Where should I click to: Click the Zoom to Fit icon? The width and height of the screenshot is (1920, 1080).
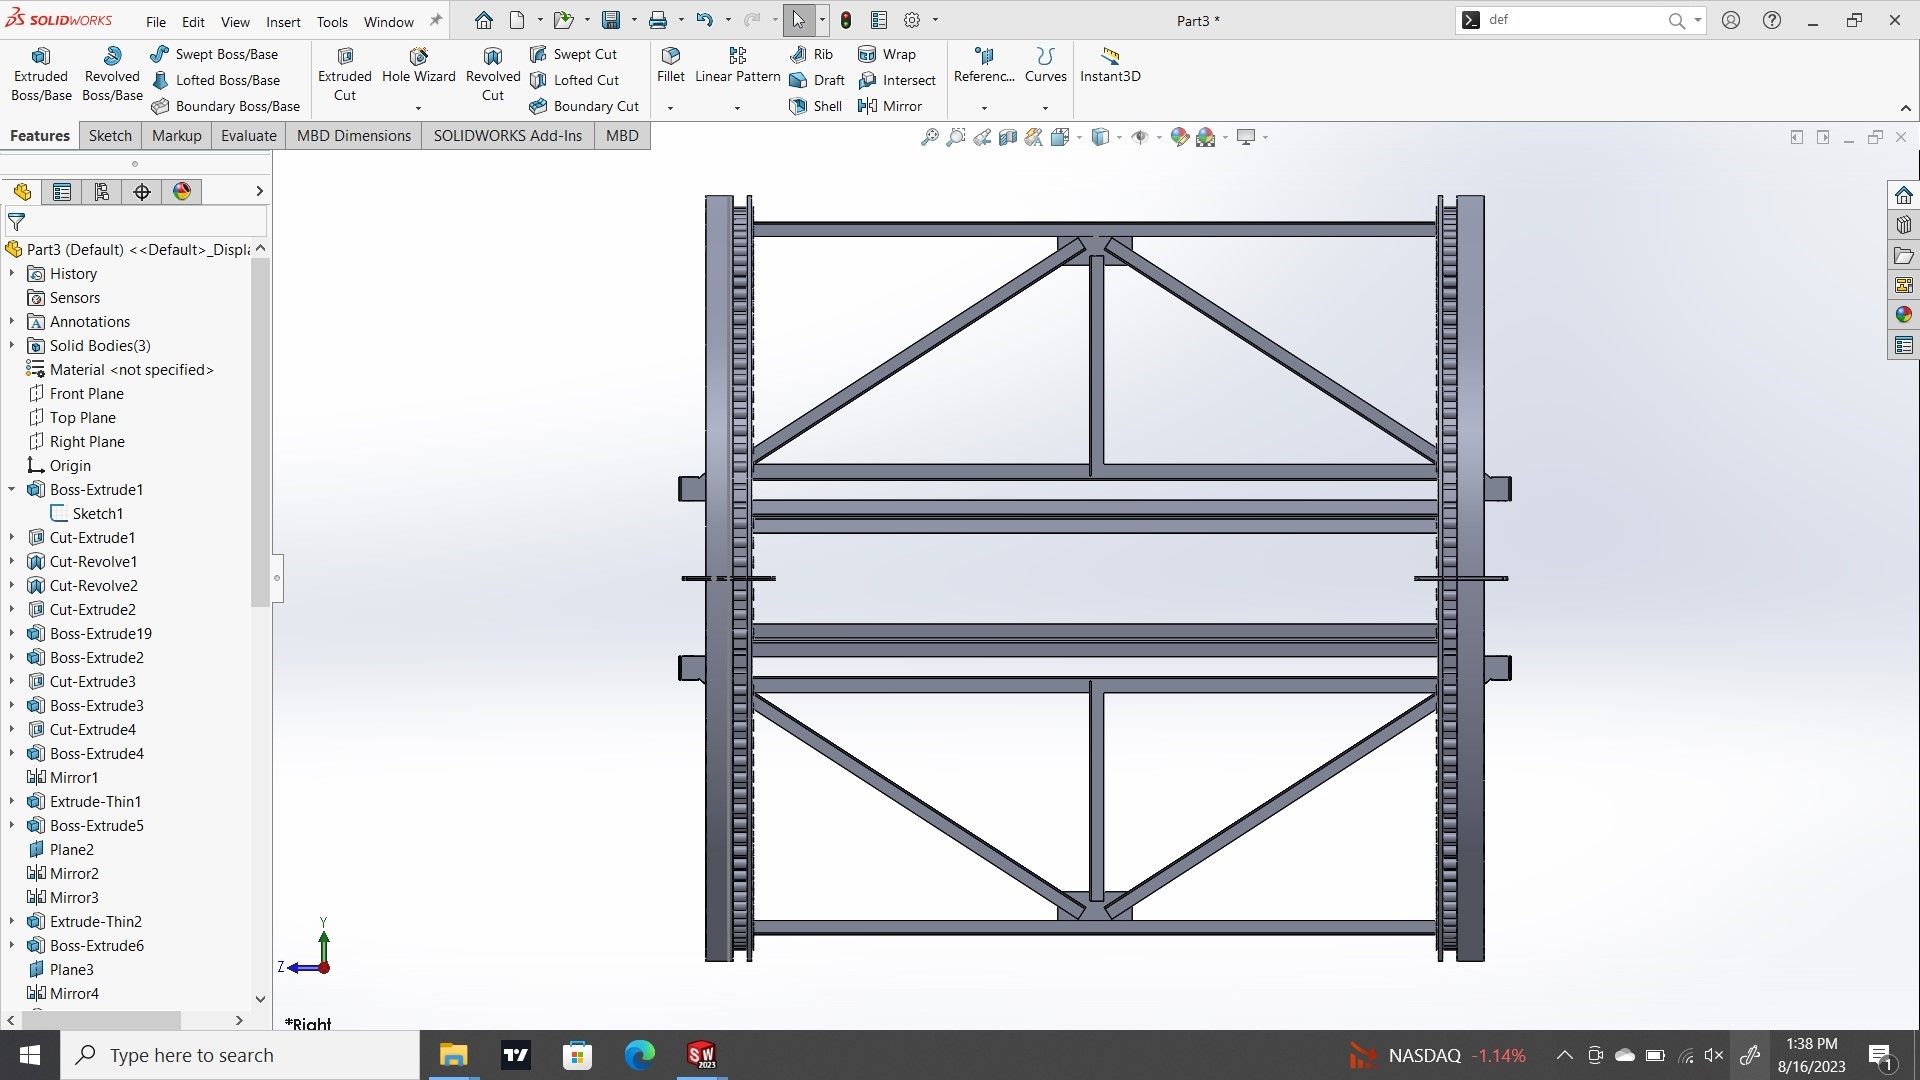point(930,137)
